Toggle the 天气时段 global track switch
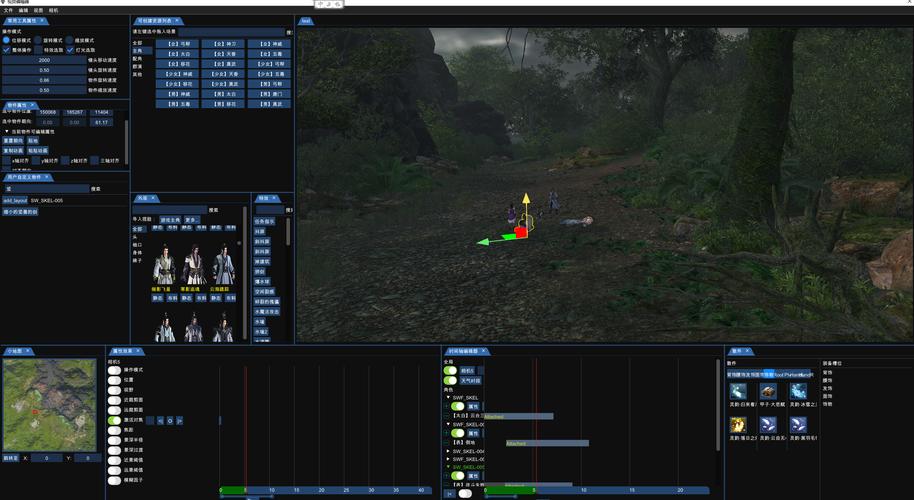 [450, 381]
